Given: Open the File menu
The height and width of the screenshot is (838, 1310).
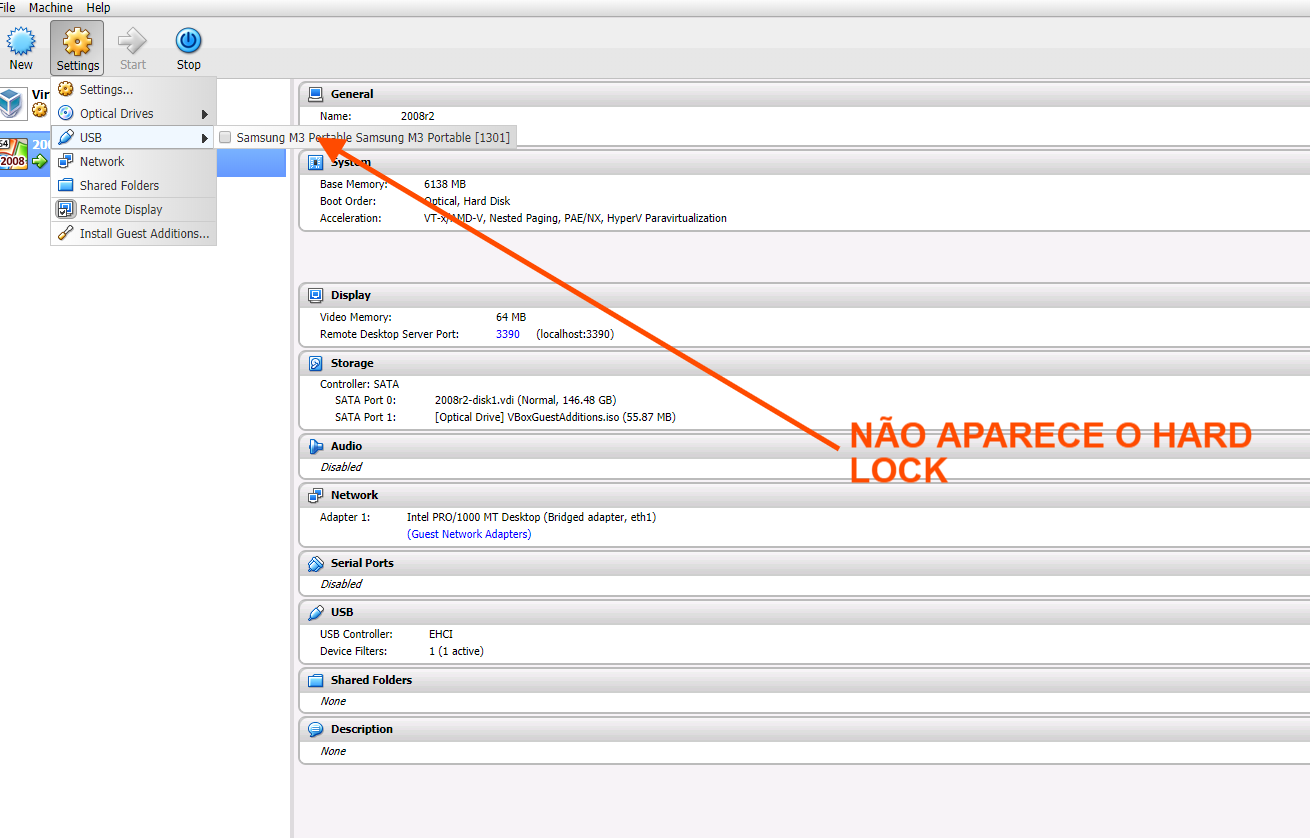Looking at the screenshot, I should 8,8.
